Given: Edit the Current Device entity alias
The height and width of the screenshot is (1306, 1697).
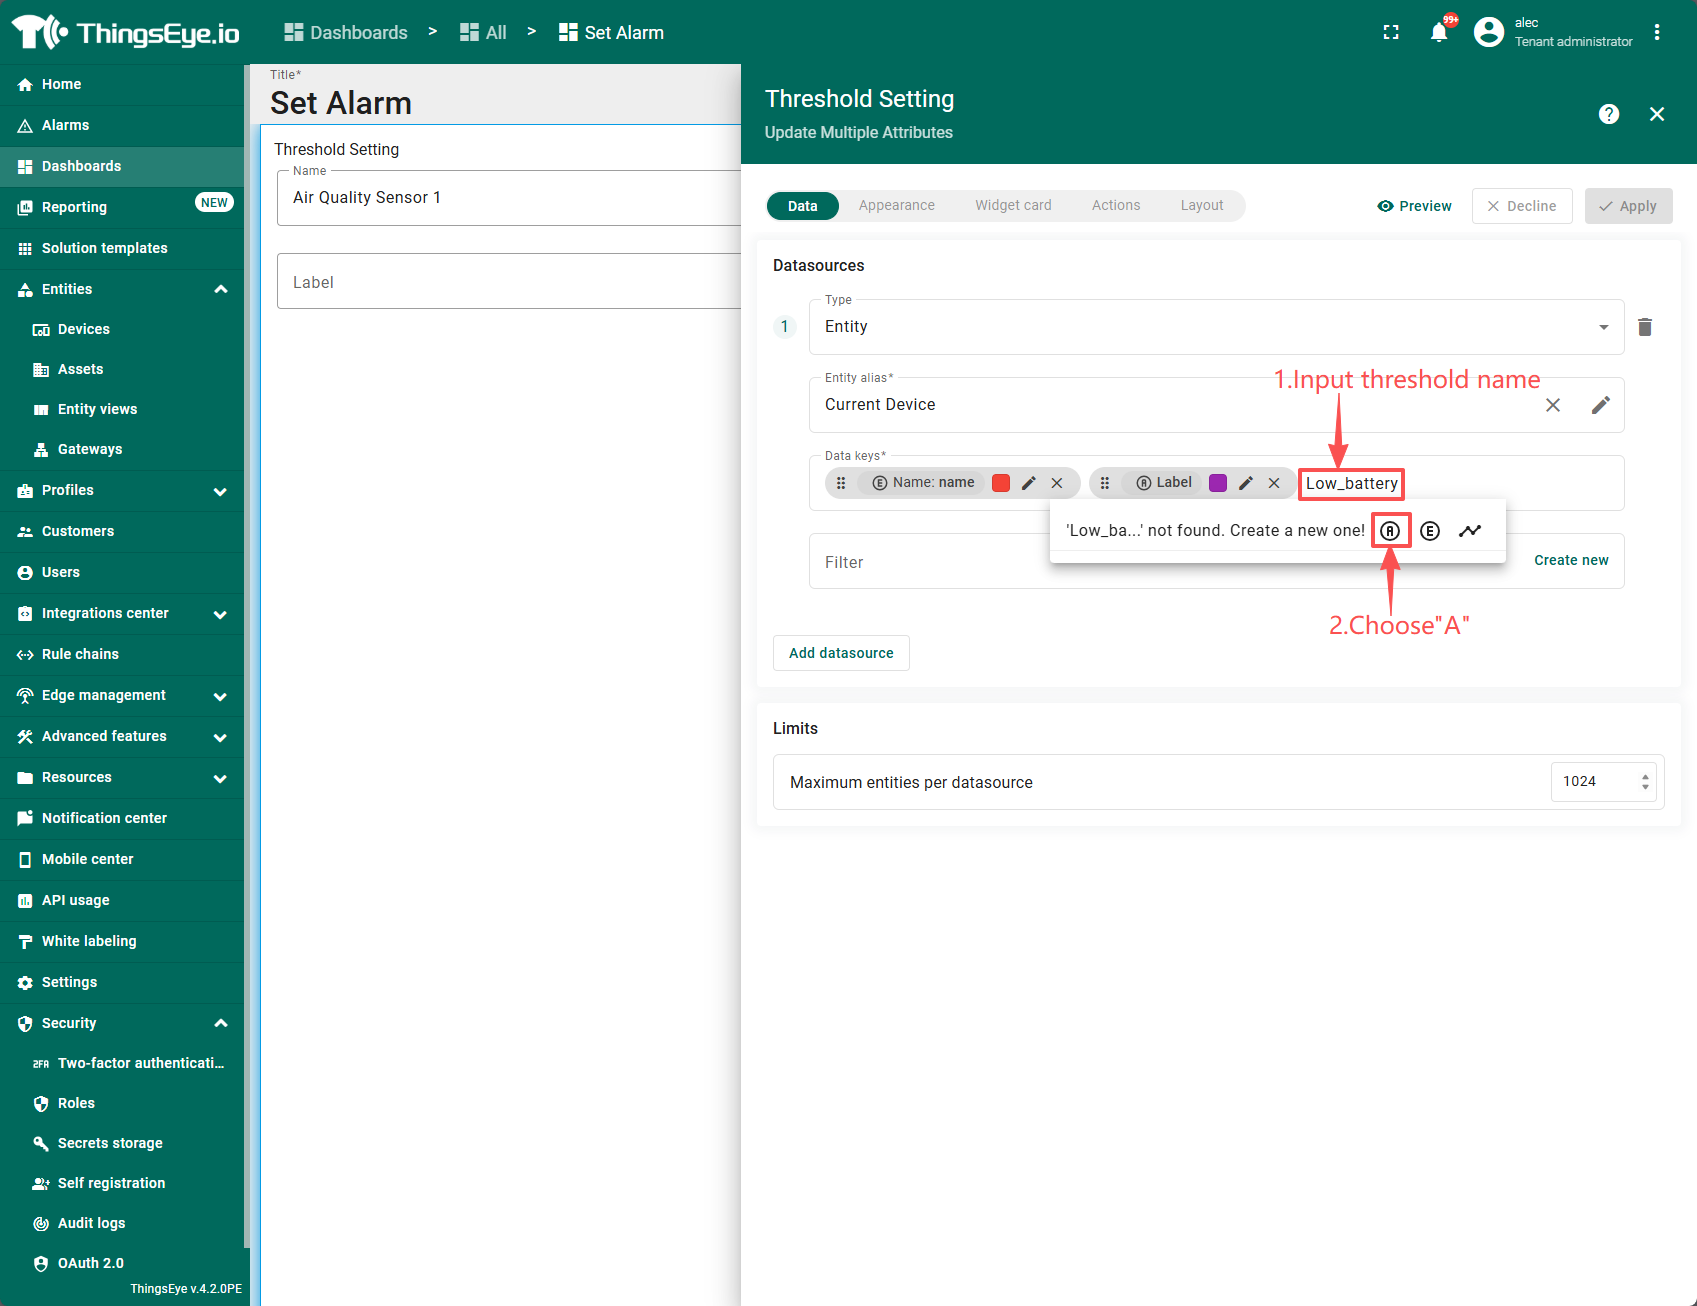Looking at the screenshot, I should tap(1600, 405).
